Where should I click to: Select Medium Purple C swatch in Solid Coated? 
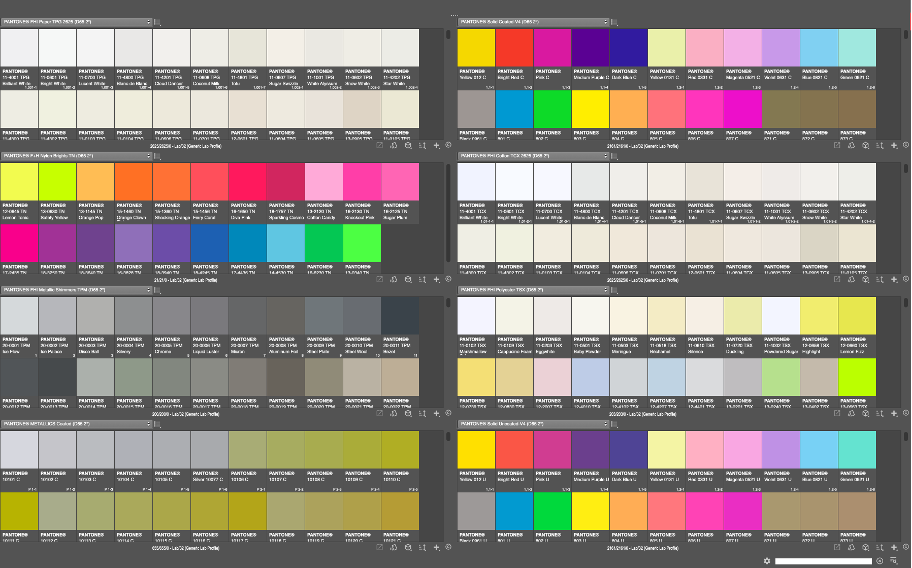590,48
